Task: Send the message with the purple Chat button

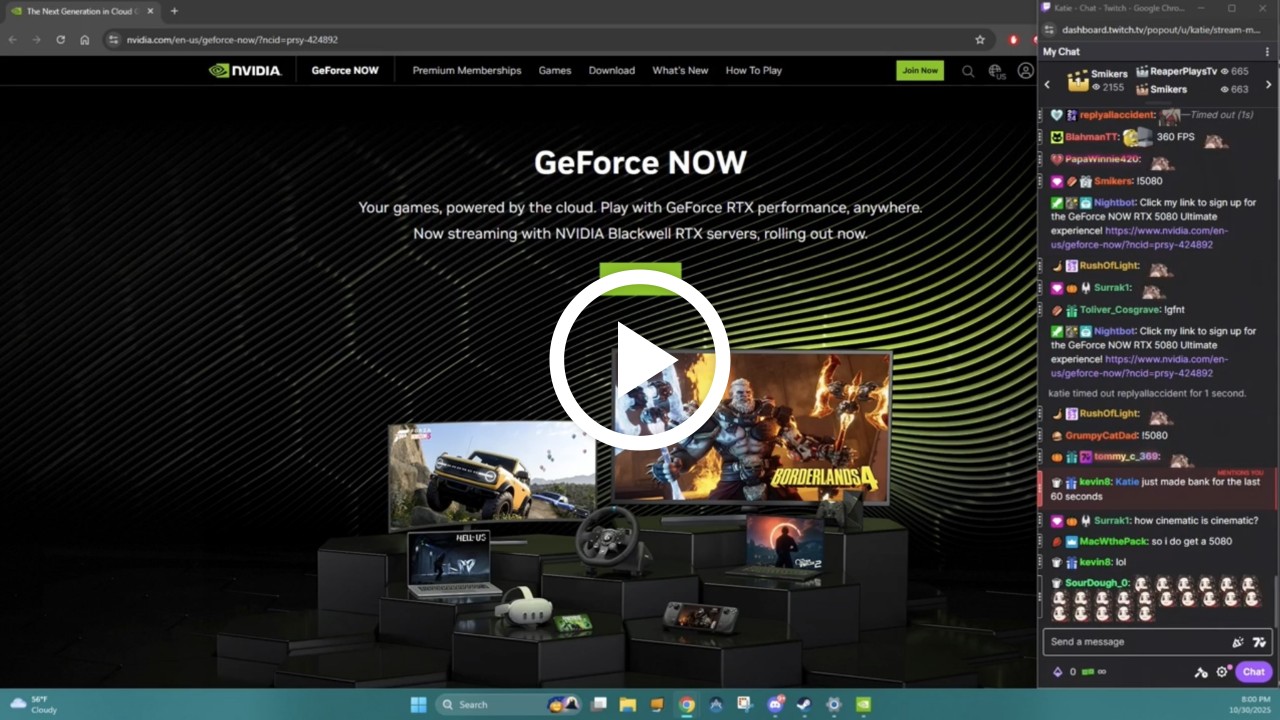Action: (x=1253, y=672)
